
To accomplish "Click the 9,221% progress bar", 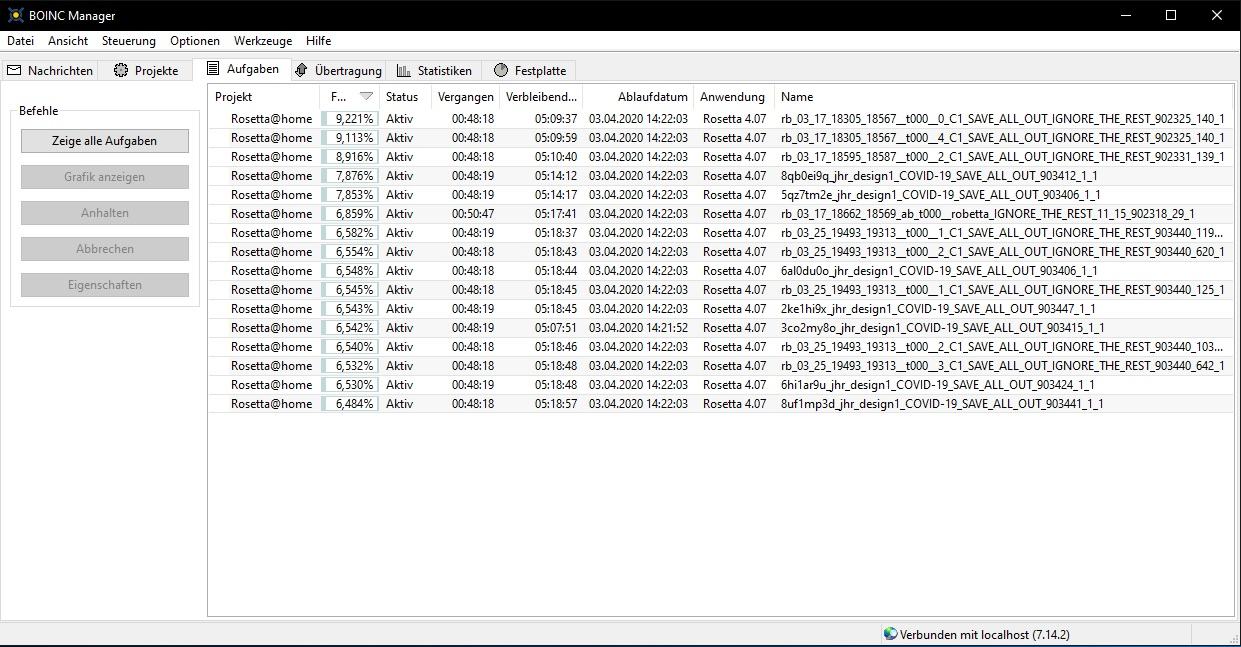I will pyautogui.click(x=349, y=119).
